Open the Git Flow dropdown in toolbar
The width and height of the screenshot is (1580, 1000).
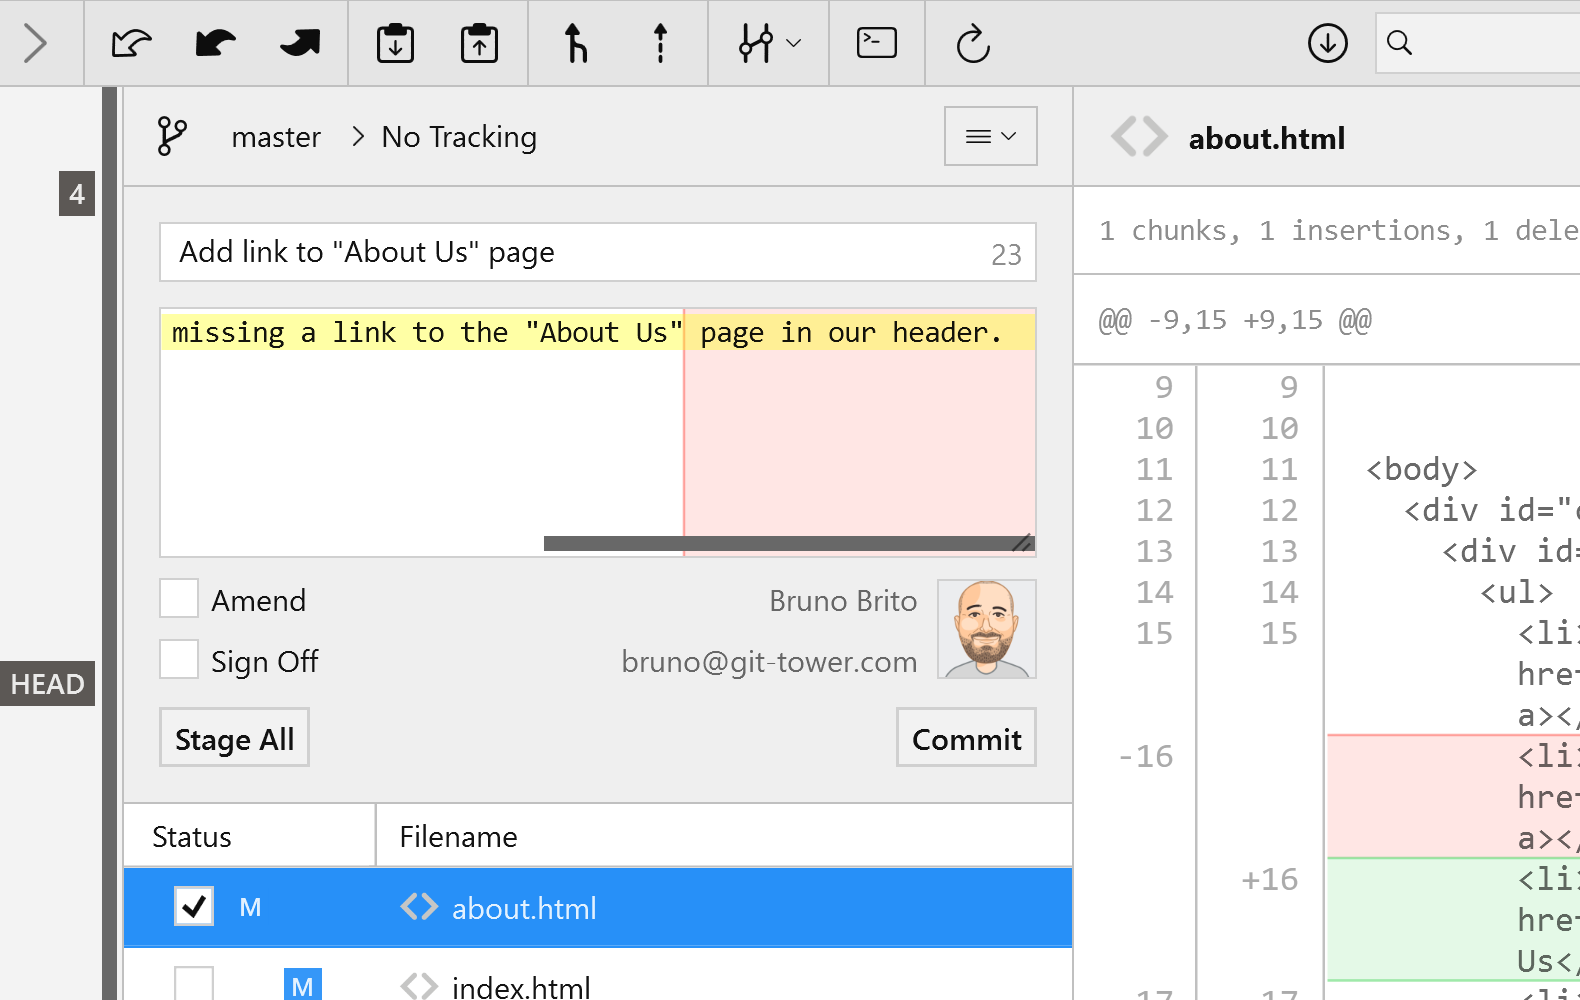point(768,43)
